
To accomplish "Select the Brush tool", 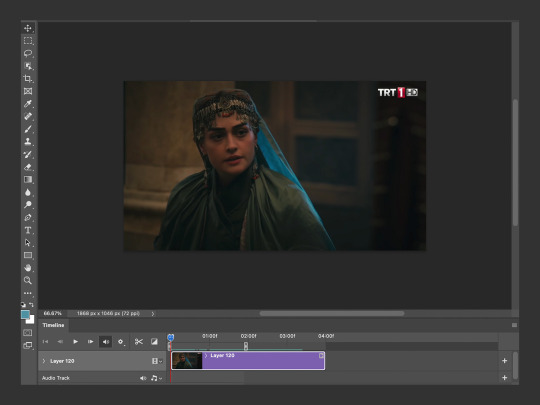I will [28, 129].
